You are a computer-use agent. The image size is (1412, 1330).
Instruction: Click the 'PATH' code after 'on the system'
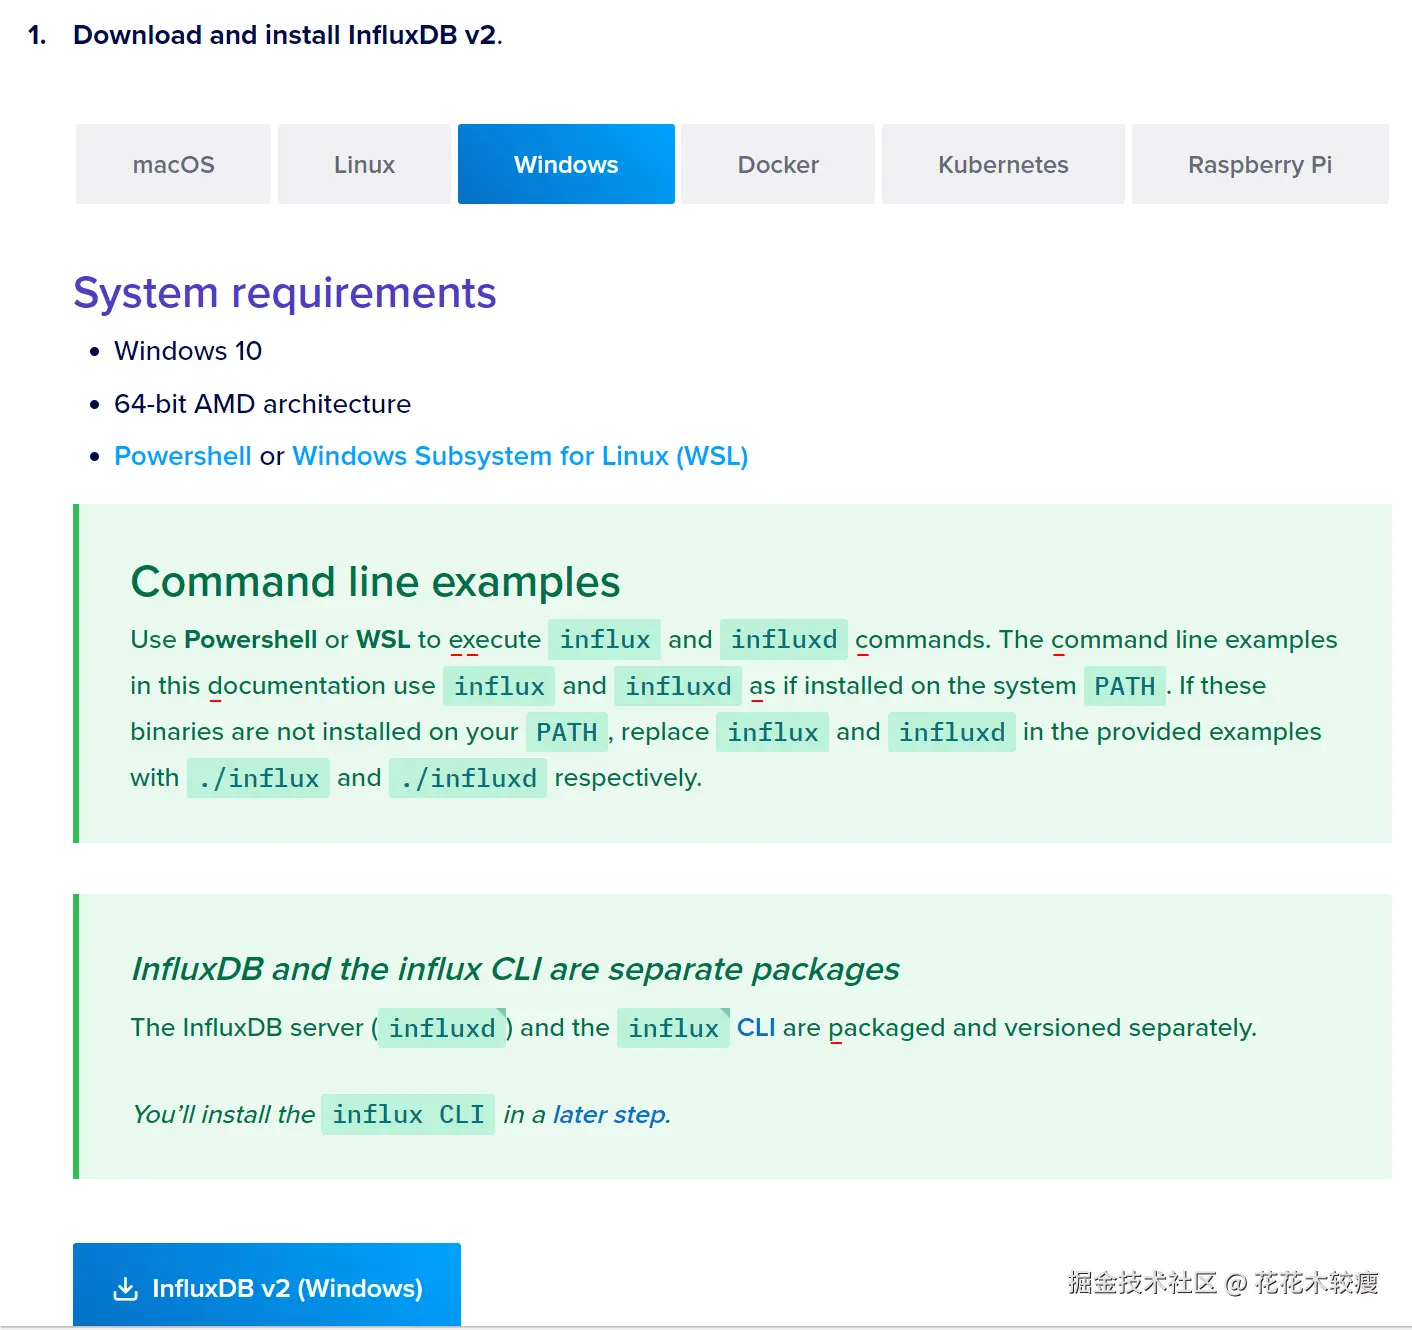pos(1125,686)
